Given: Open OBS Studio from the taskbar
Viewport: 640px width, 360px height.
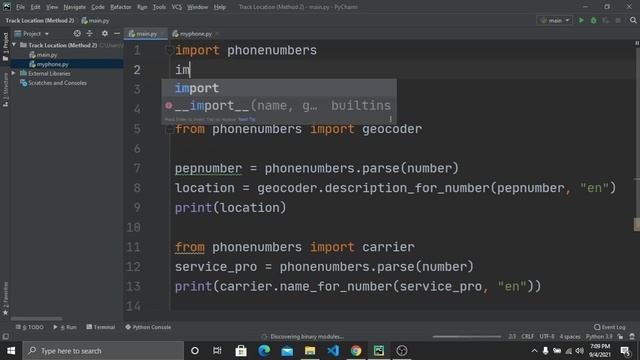Looking at the screenshot, I should [x=402, y=351].
